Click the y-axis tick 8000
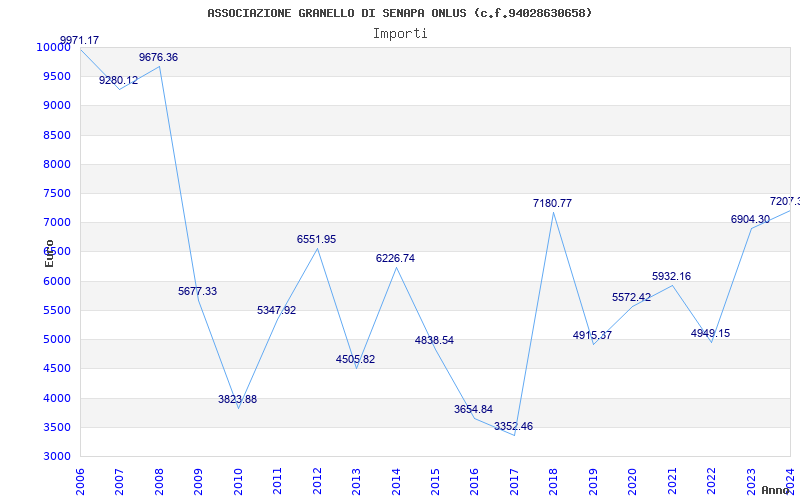 coord(56,164)
